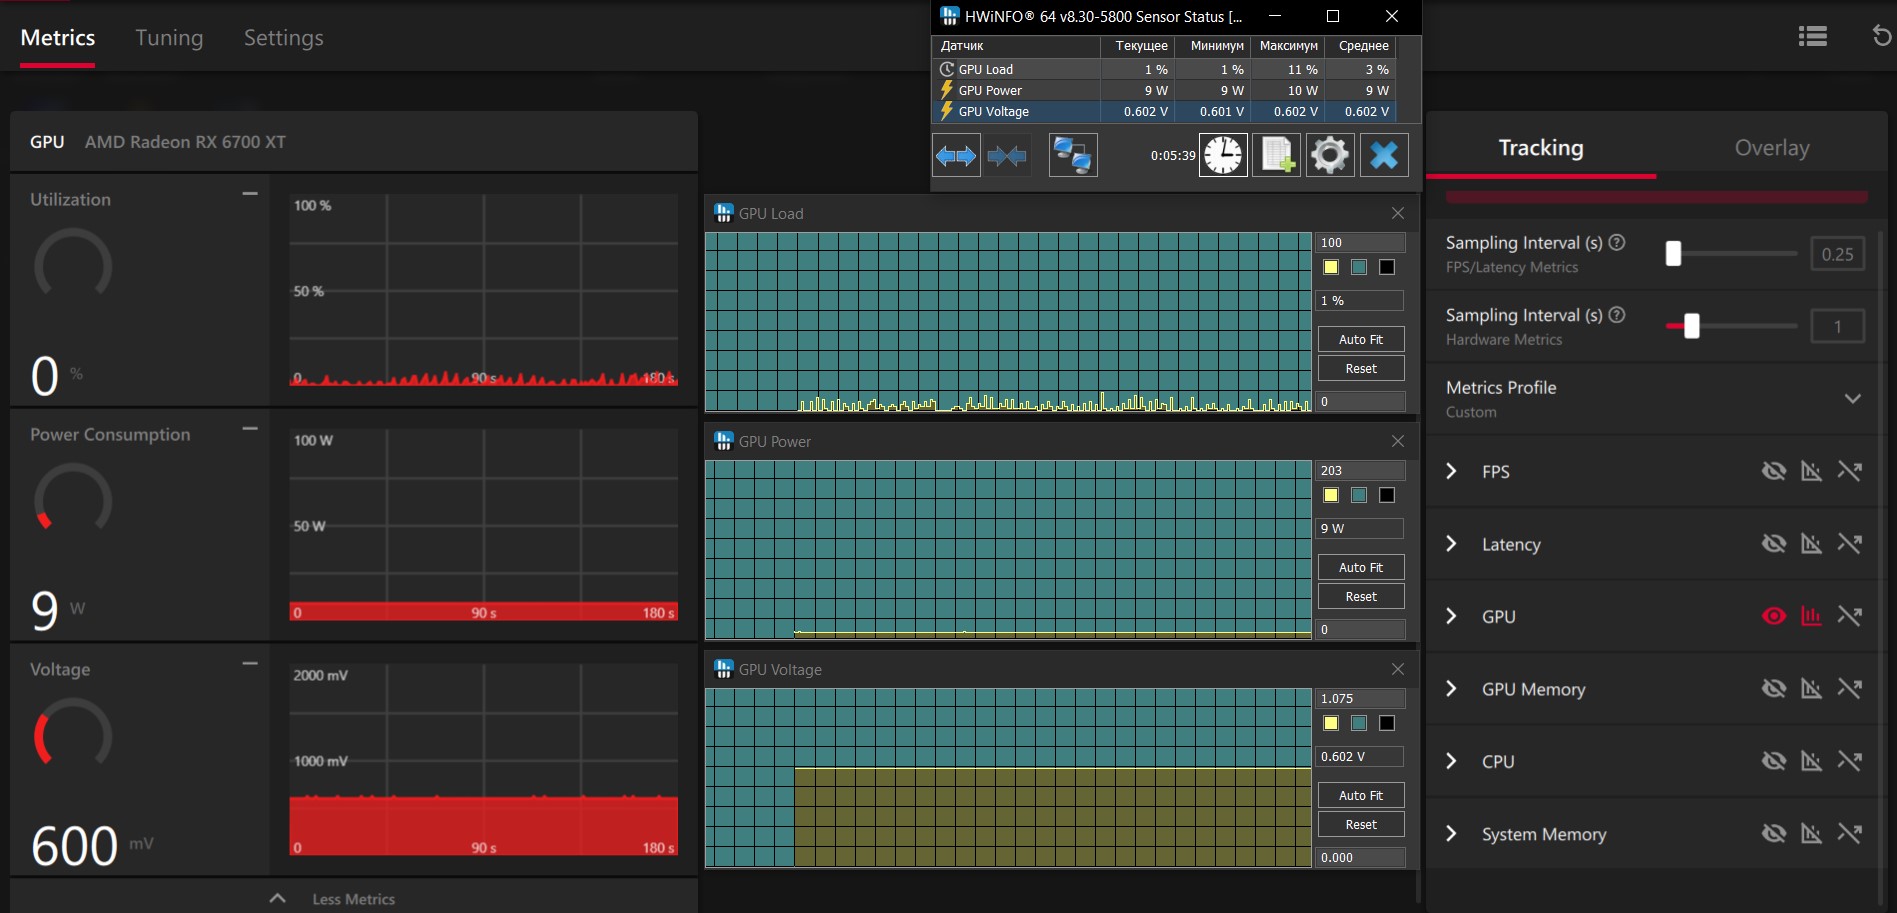Select the GPU Voltage row in HWiNFO table
The height and width of the screenshot is (913, 1897).
[x=1164, y=111]
